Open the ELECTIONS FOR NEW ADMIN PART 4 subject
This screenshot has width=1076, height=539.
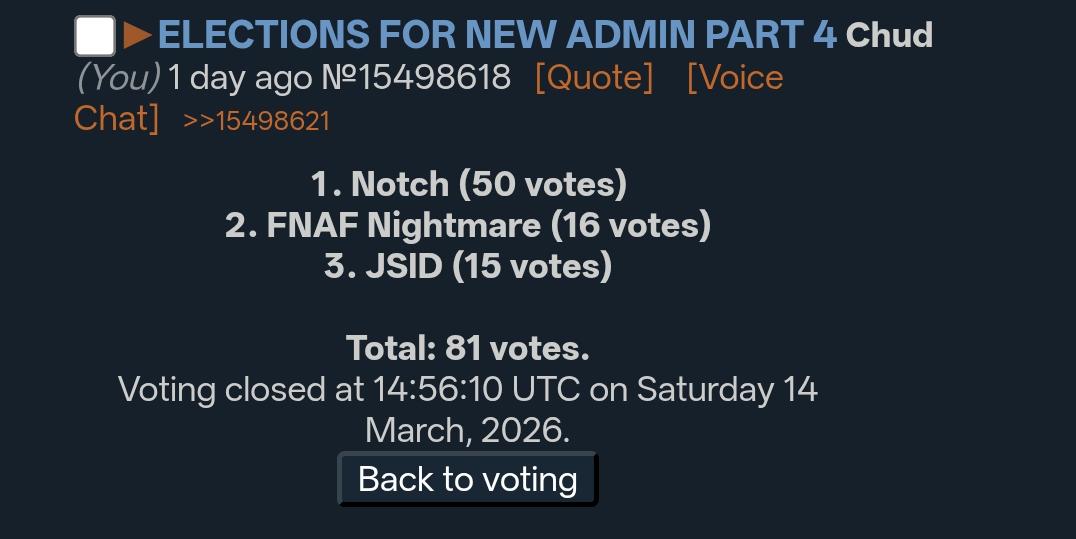tap(496, 35)
